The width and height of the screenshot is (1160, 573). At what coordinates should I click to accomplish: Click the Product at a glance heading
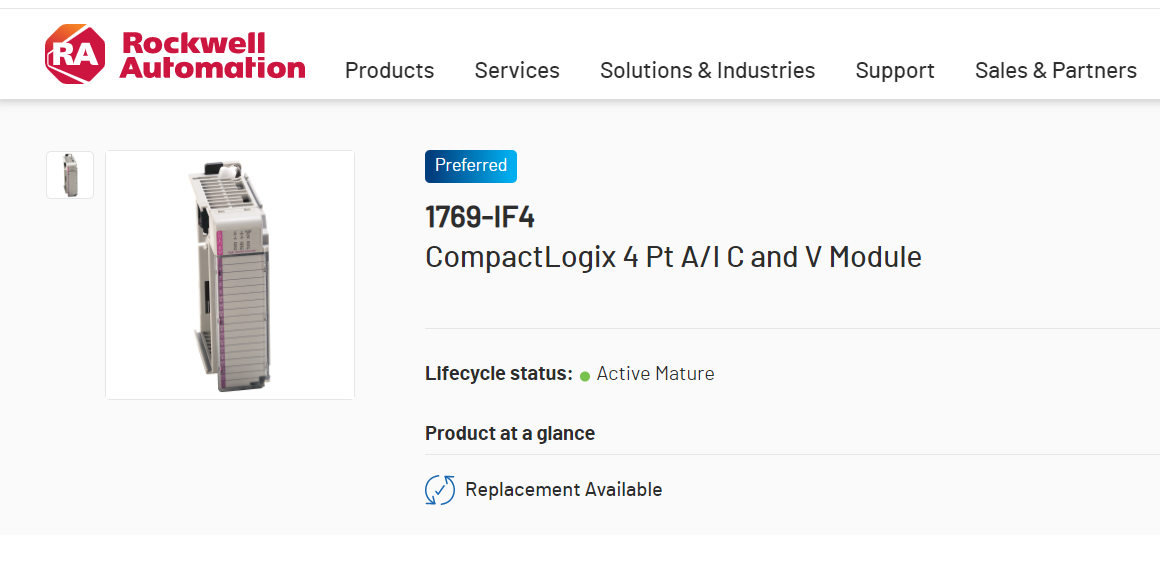tap(510, 433)
